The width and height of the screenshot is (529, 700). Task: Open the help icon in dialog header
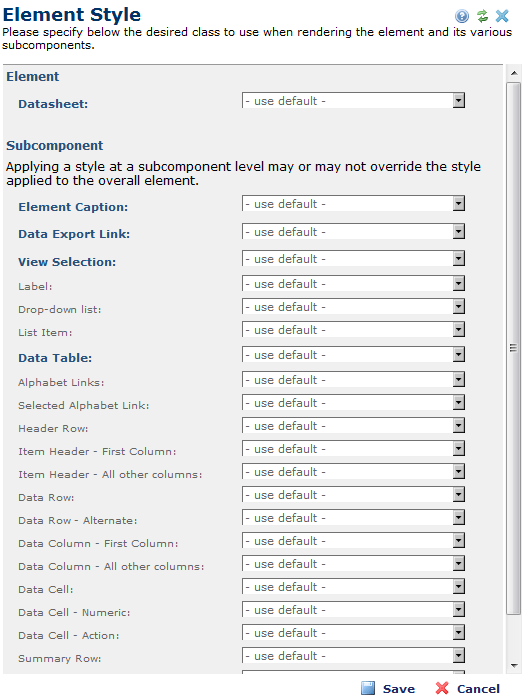point(462,17)
